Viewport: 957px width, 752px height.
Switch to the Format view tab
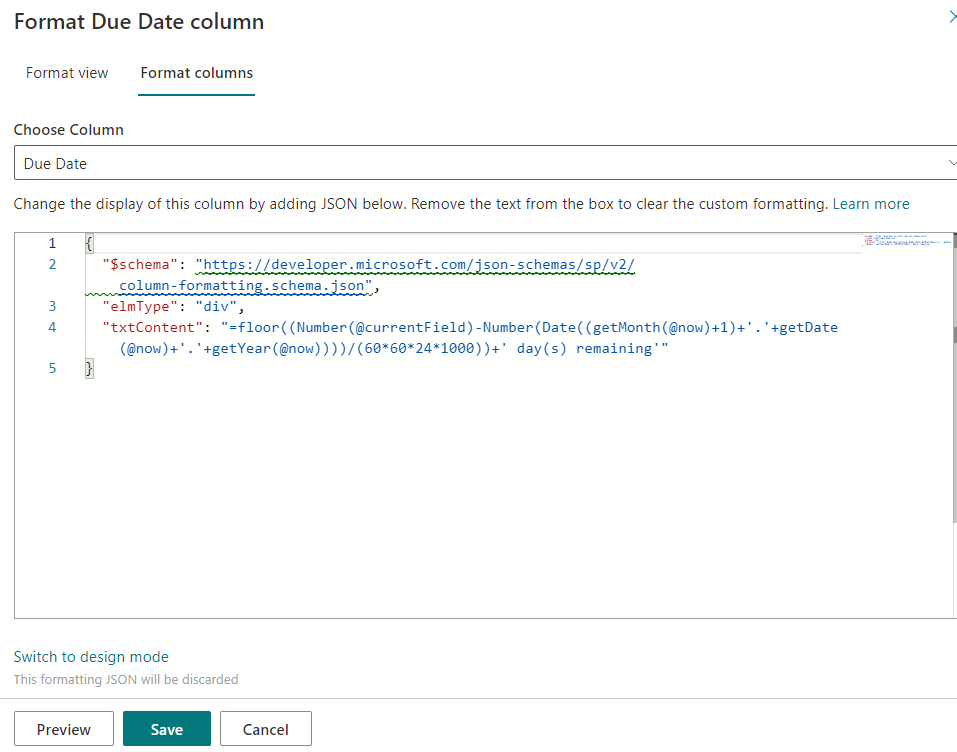point(67,73)
